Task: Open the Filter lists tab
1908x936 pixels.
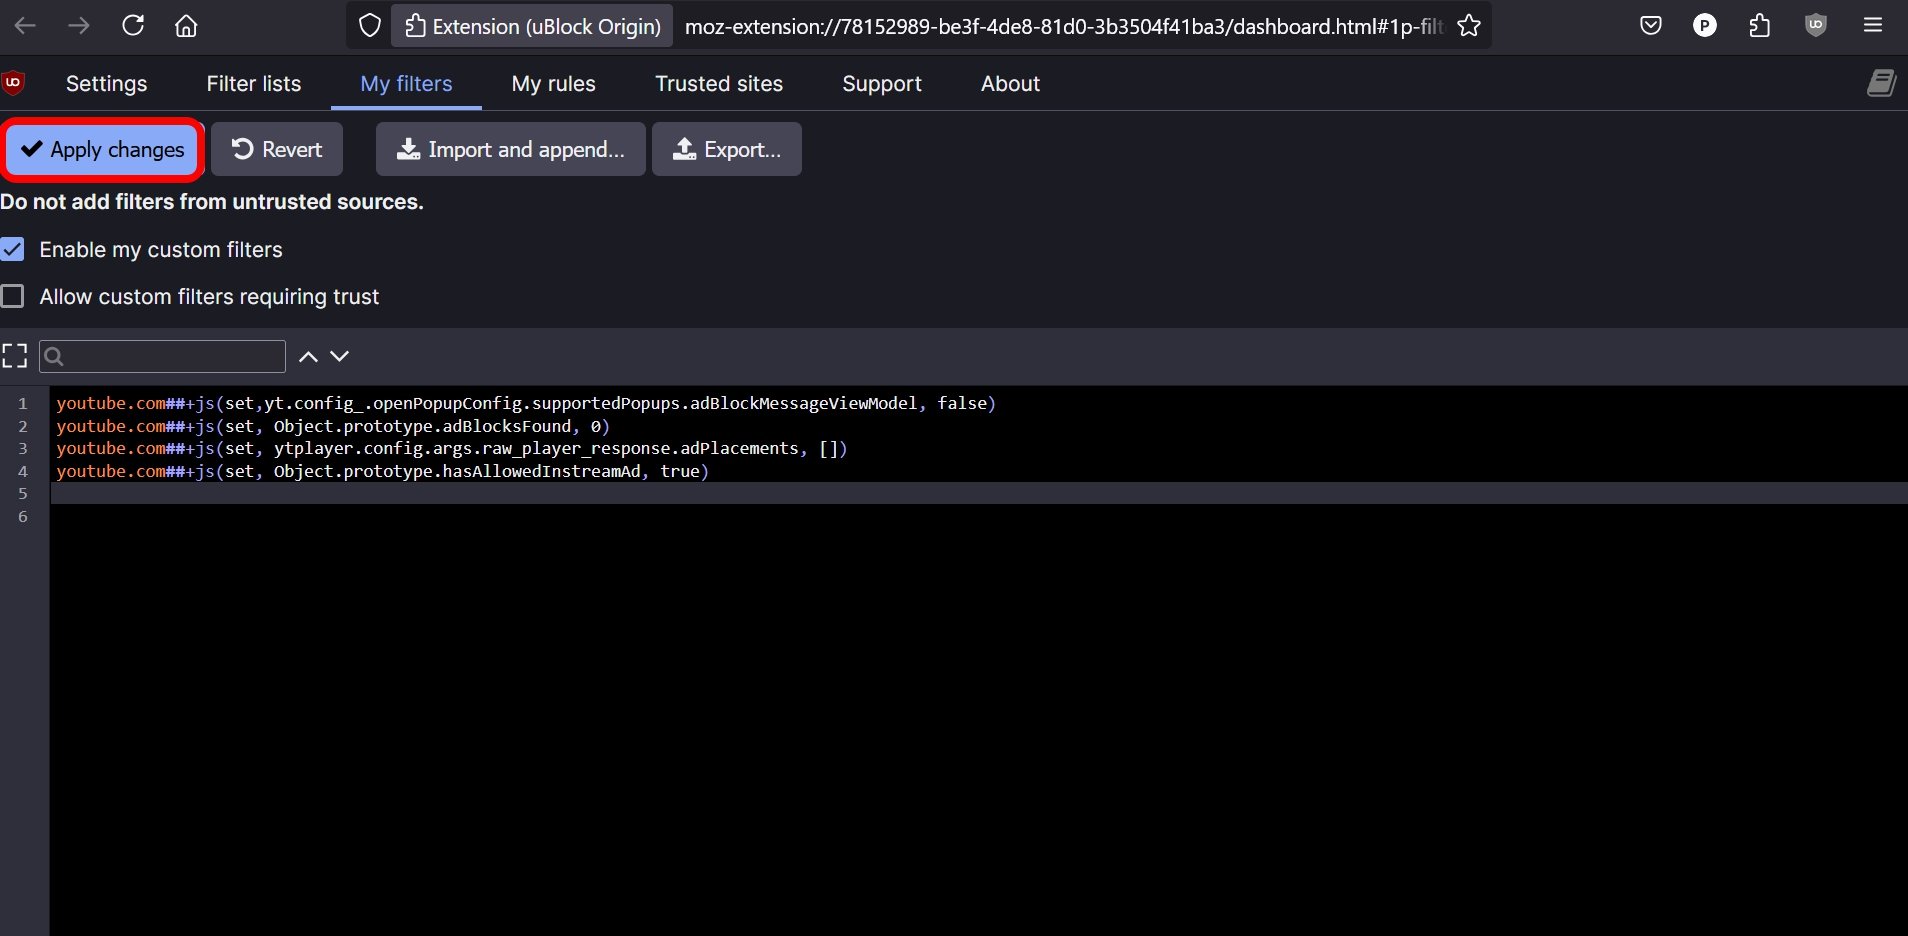Action: pos(254,84)
